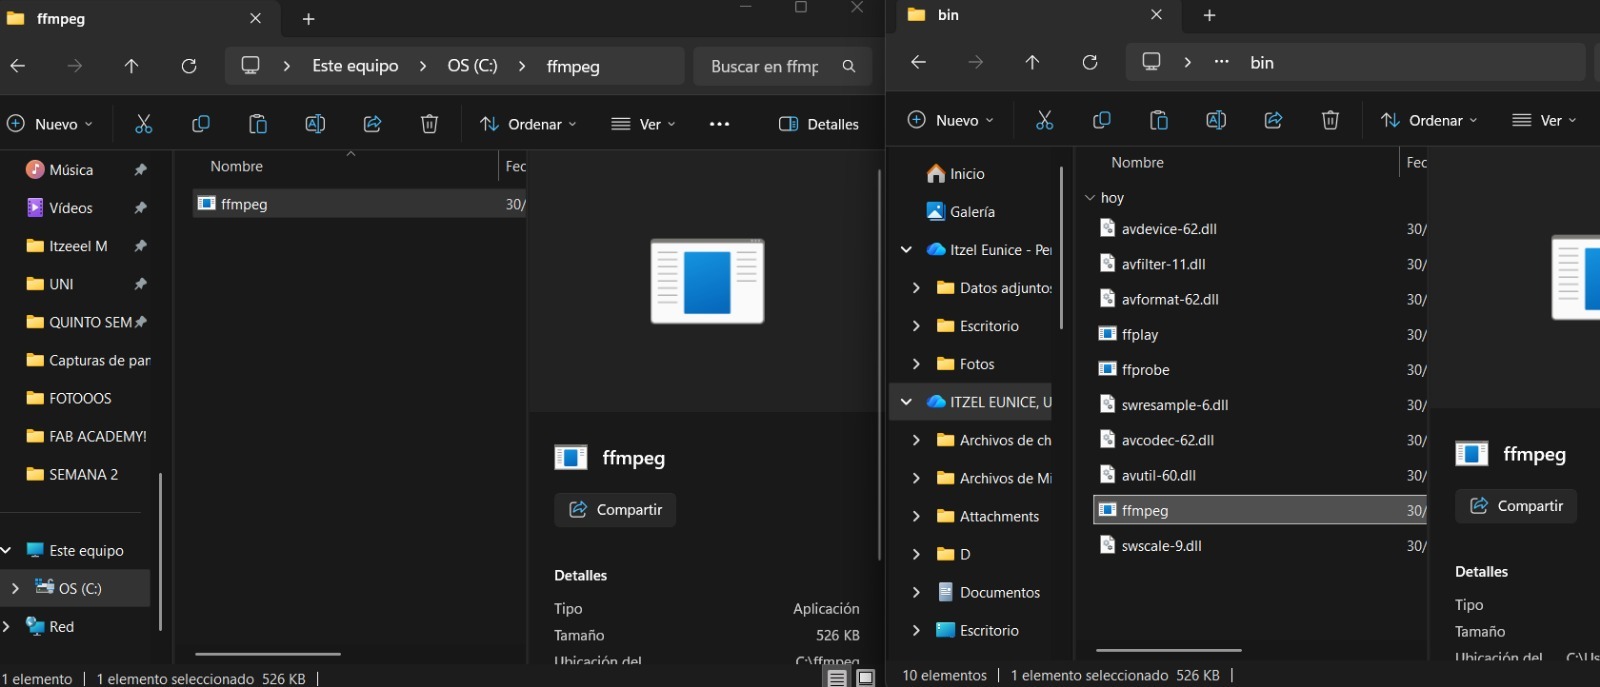Open breadcrumb ellipsis in bin address bar
The height and width of the screenshot is (687, 1600).
point(1222,62)
